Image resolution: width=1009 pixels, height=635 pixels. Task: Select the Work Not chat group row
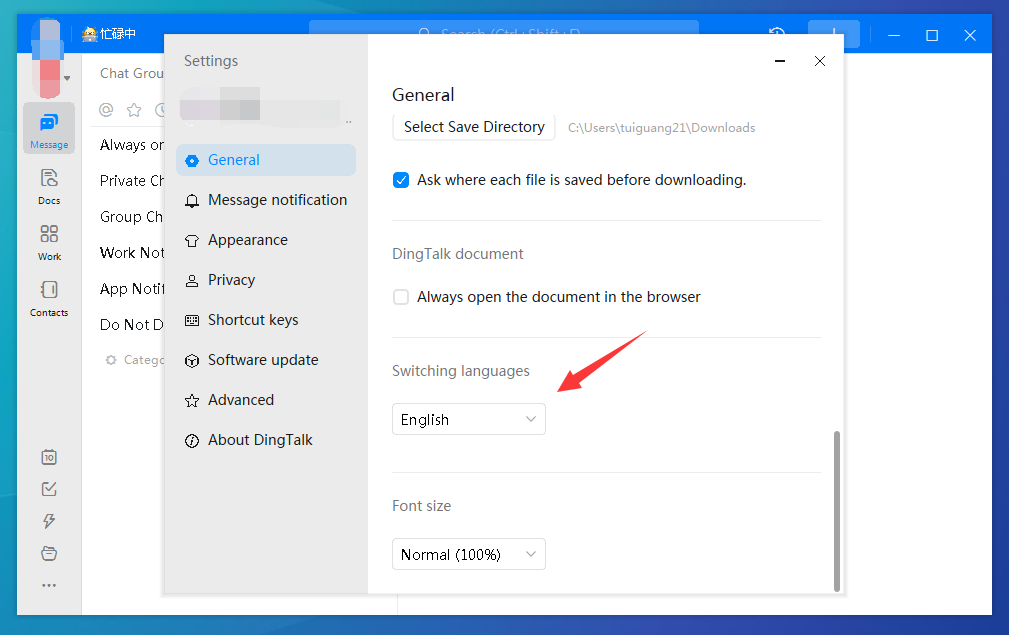131,253
